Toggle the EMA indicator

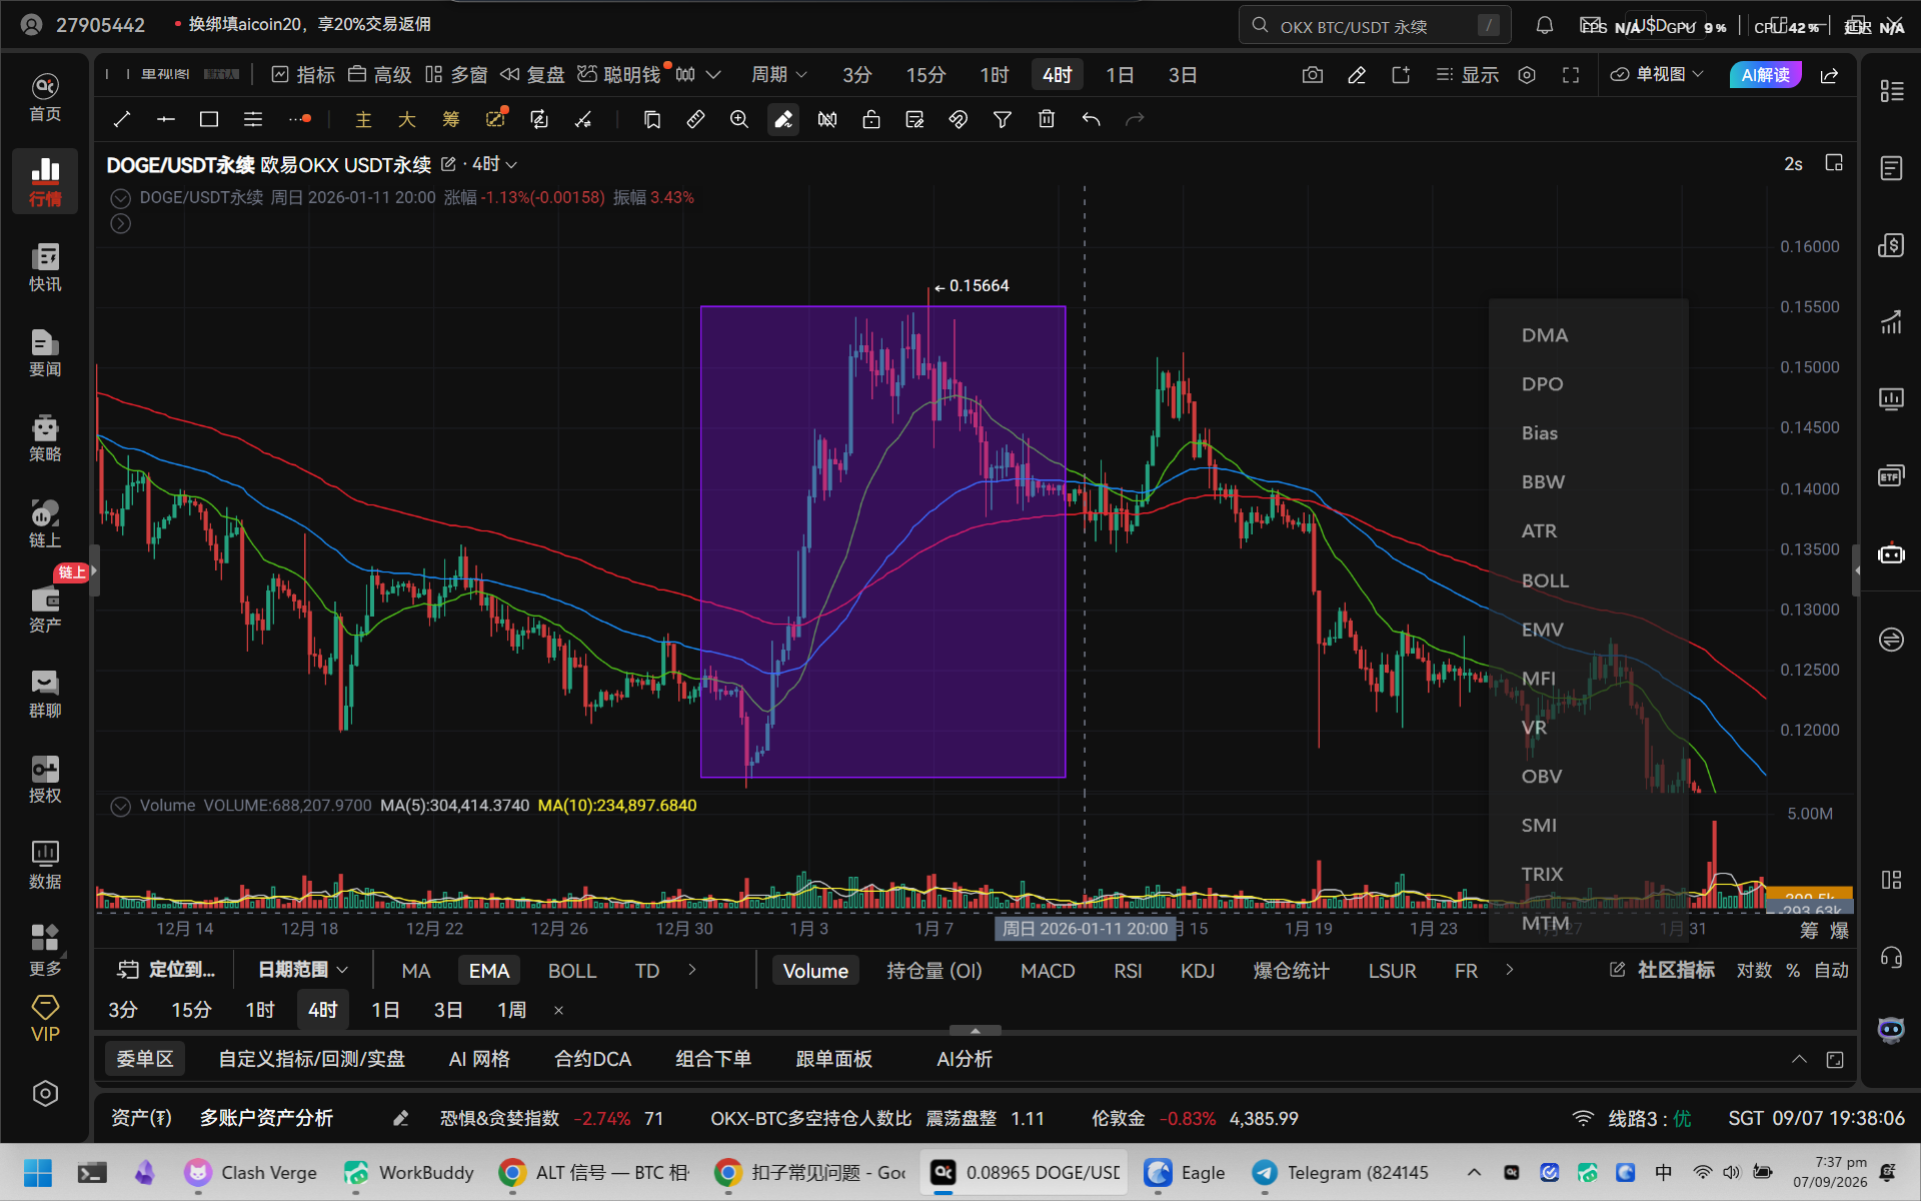pos(489,971)
